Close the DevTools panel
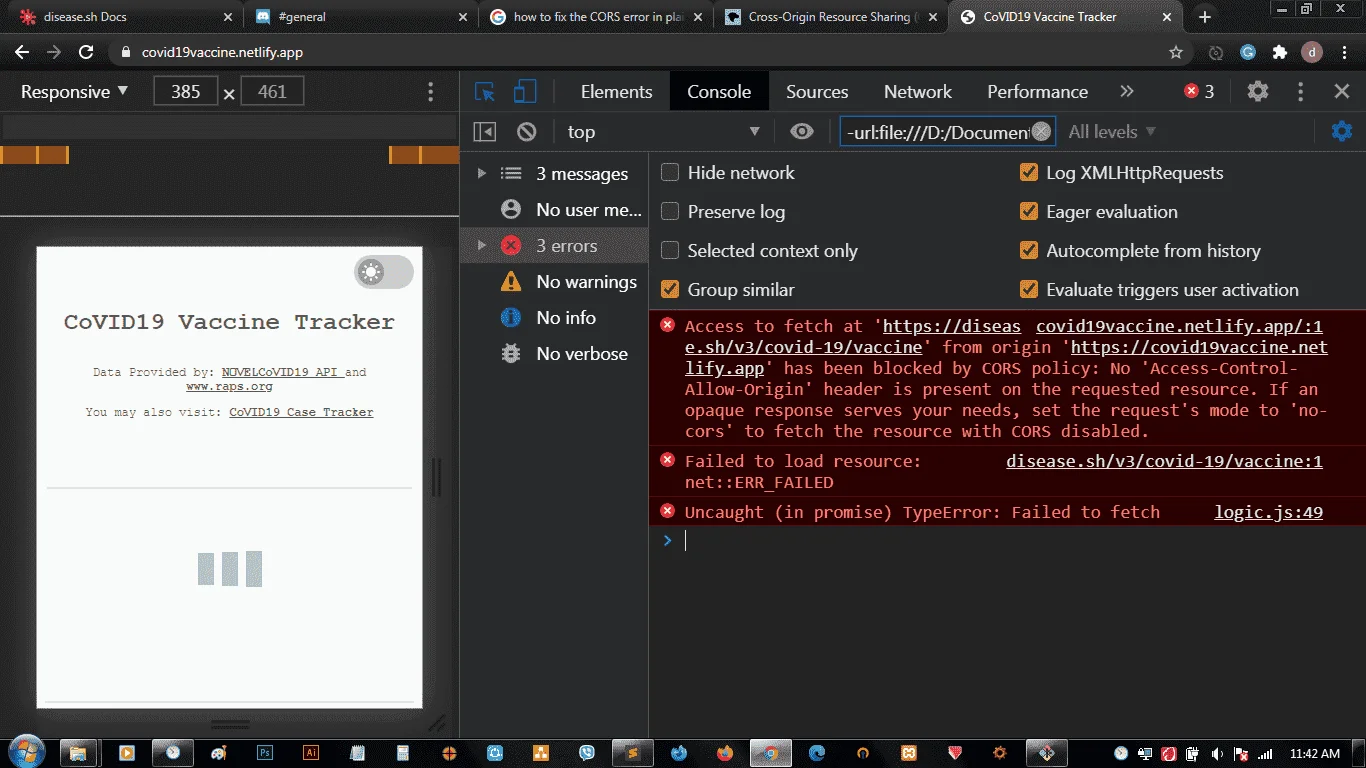Viewport: 1366px width, 768px height. pyautogui.click(x=1342, y=91)
